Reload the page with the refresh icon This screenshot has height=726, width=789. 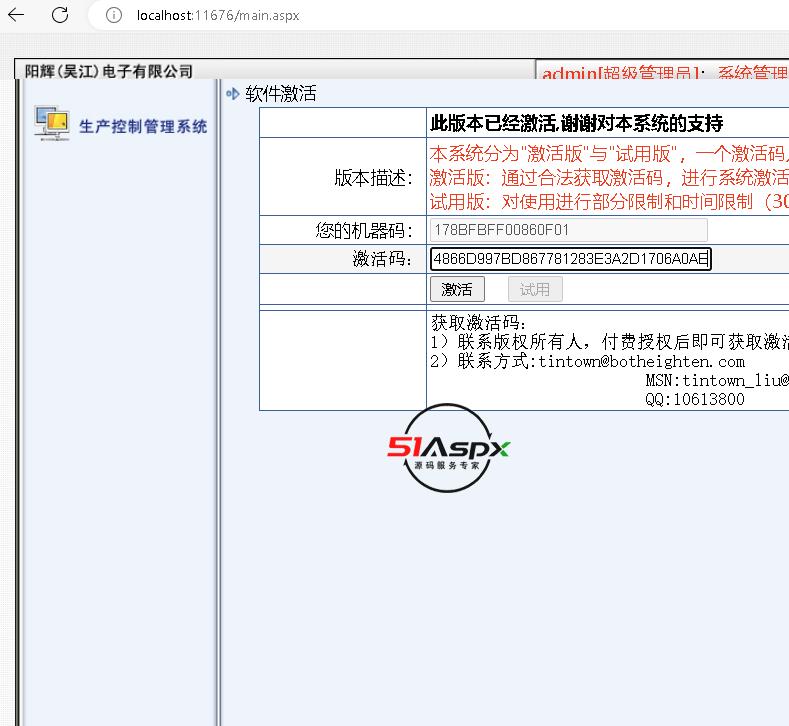[60, 15]
